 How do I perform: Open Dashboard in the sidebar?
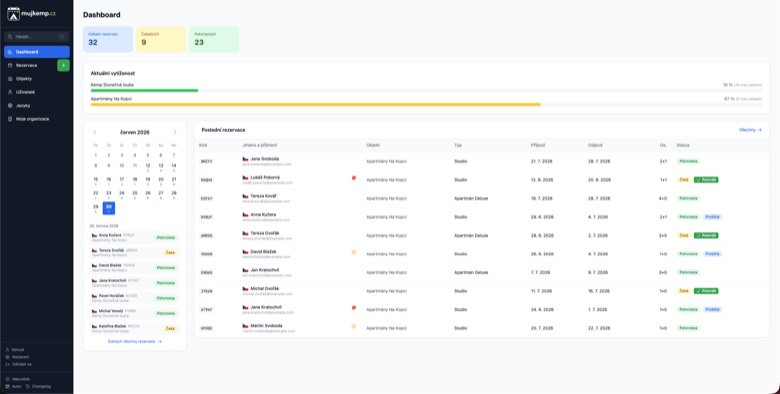[x=37, y=52]
